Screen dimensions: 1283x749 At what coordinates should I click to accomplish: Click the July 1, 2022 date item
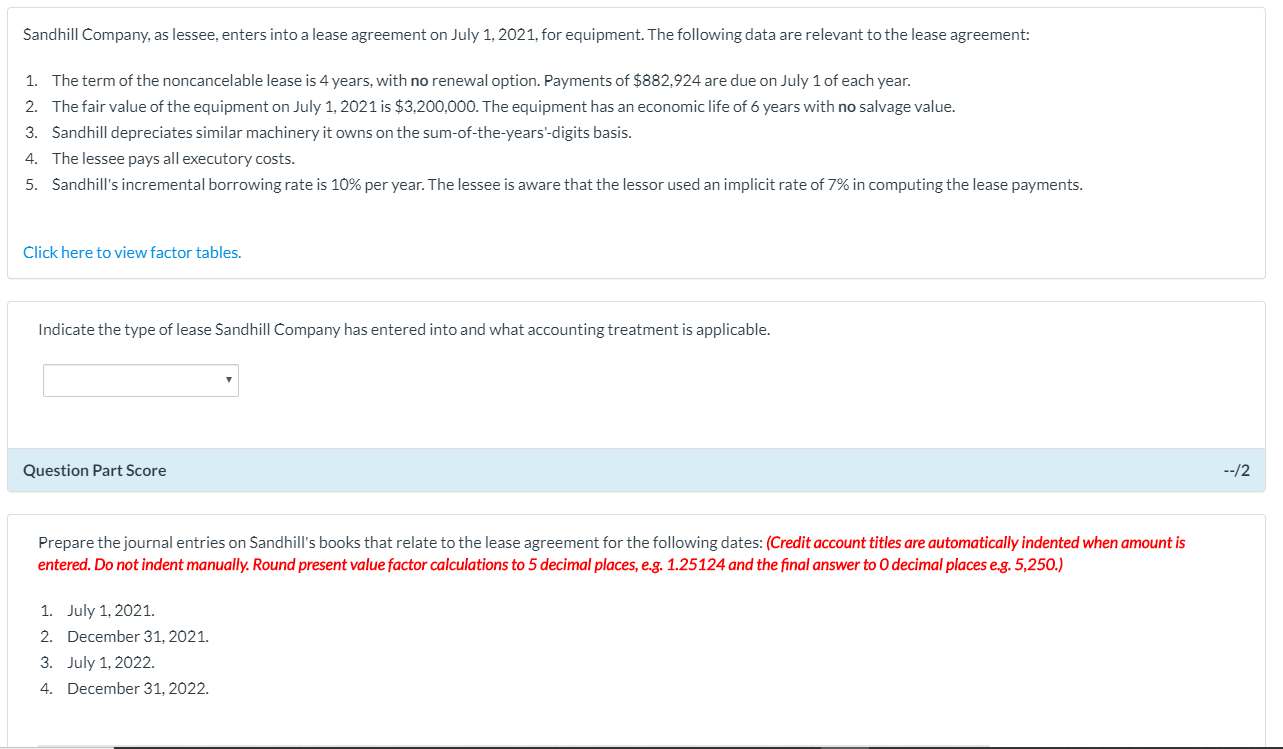(111, 662)
